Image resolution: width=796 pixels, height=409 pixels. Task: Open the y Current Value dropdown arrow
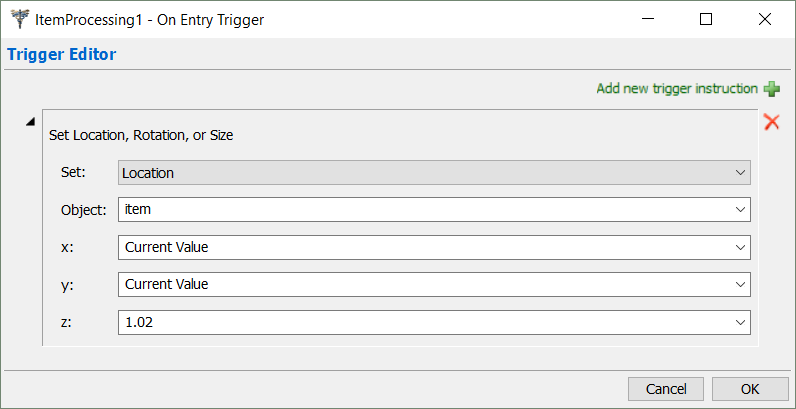pos(740,284)
